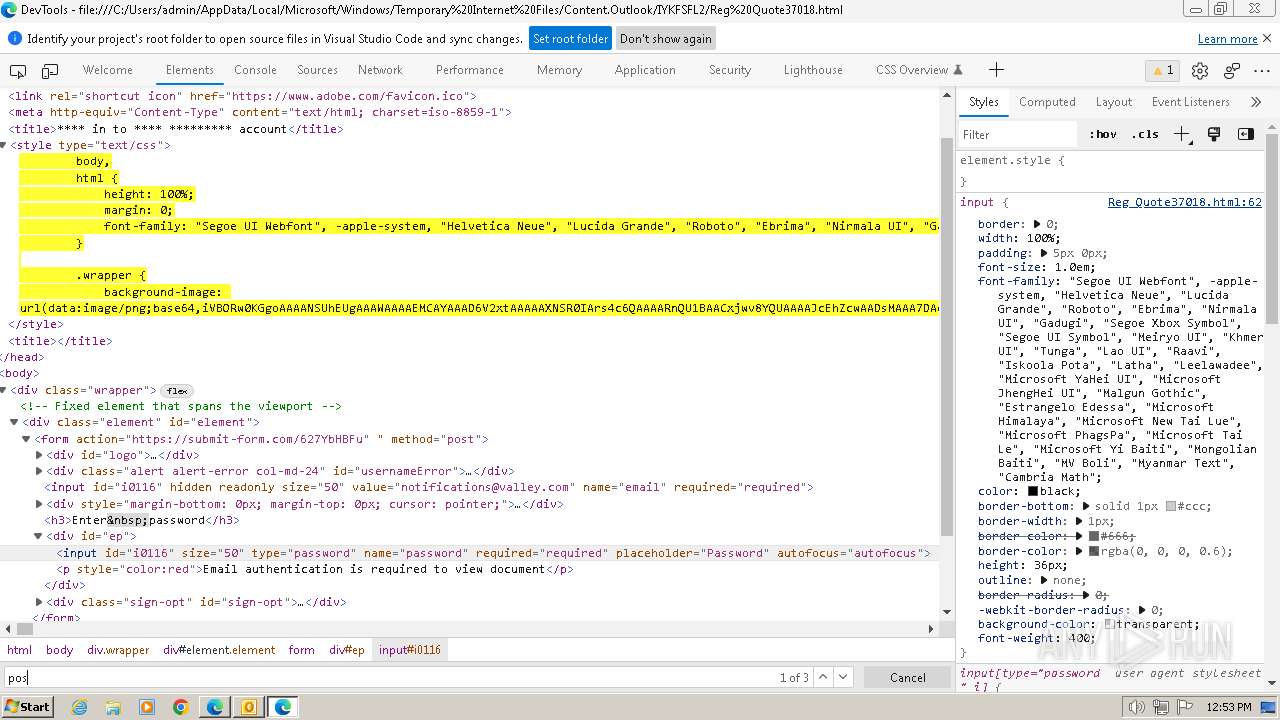The image size is (1280, 720).
Task: Go to previous search result arrow
Action: 823,677
